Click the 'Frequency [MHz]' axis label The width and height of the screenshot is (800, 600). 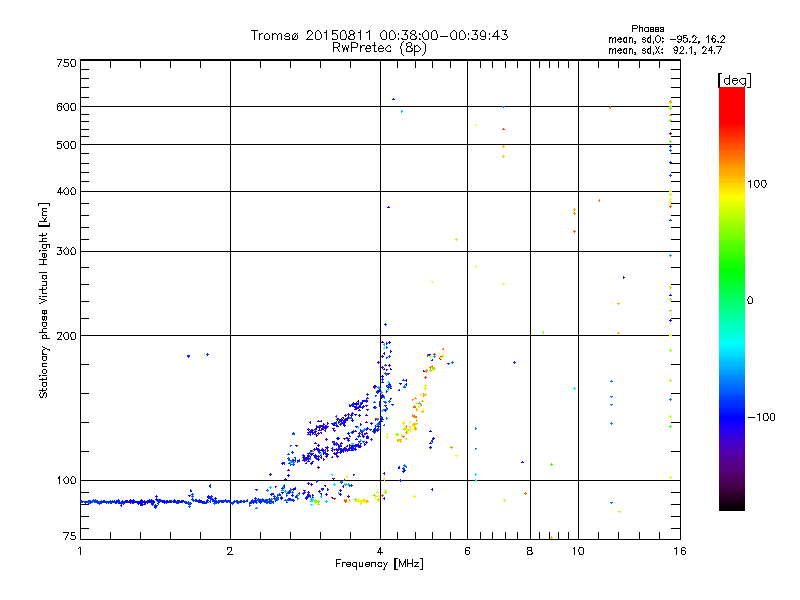pyautogui.click(x=379, y=564)
